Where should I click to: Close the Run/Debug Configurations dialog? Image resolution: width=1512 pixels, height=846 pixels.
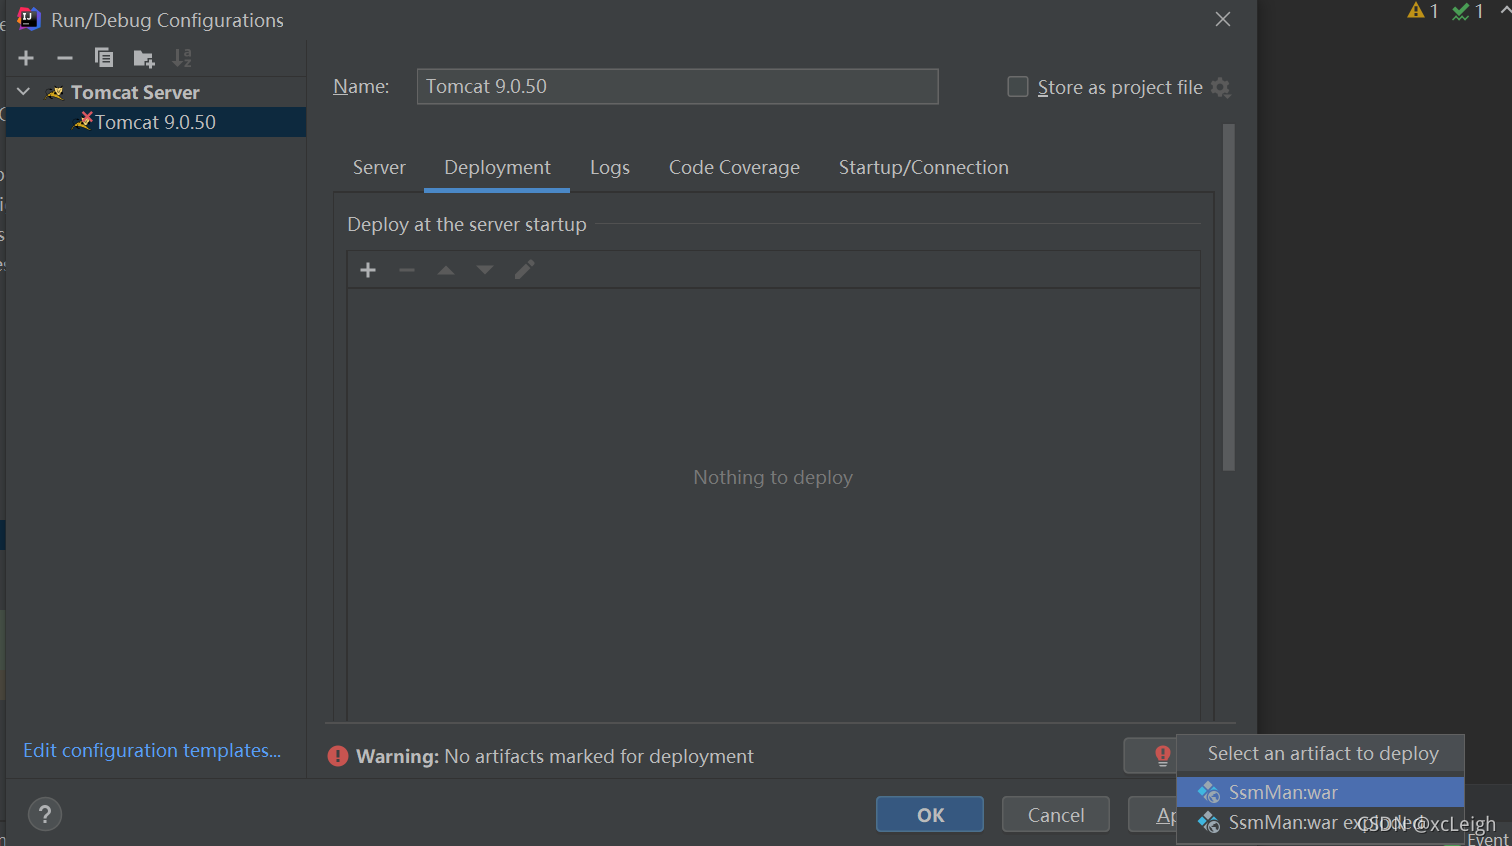[1223, 19]
